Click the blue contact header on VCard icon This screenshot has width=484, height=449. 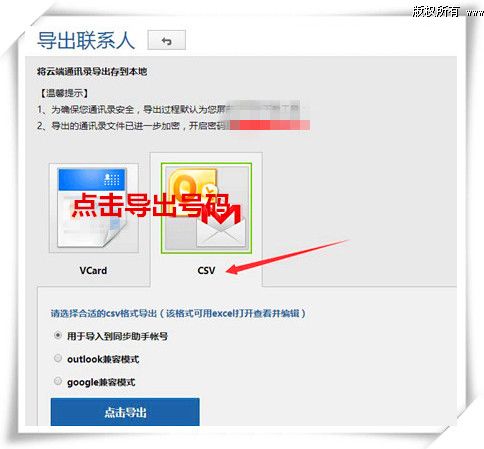pos(93,179)
